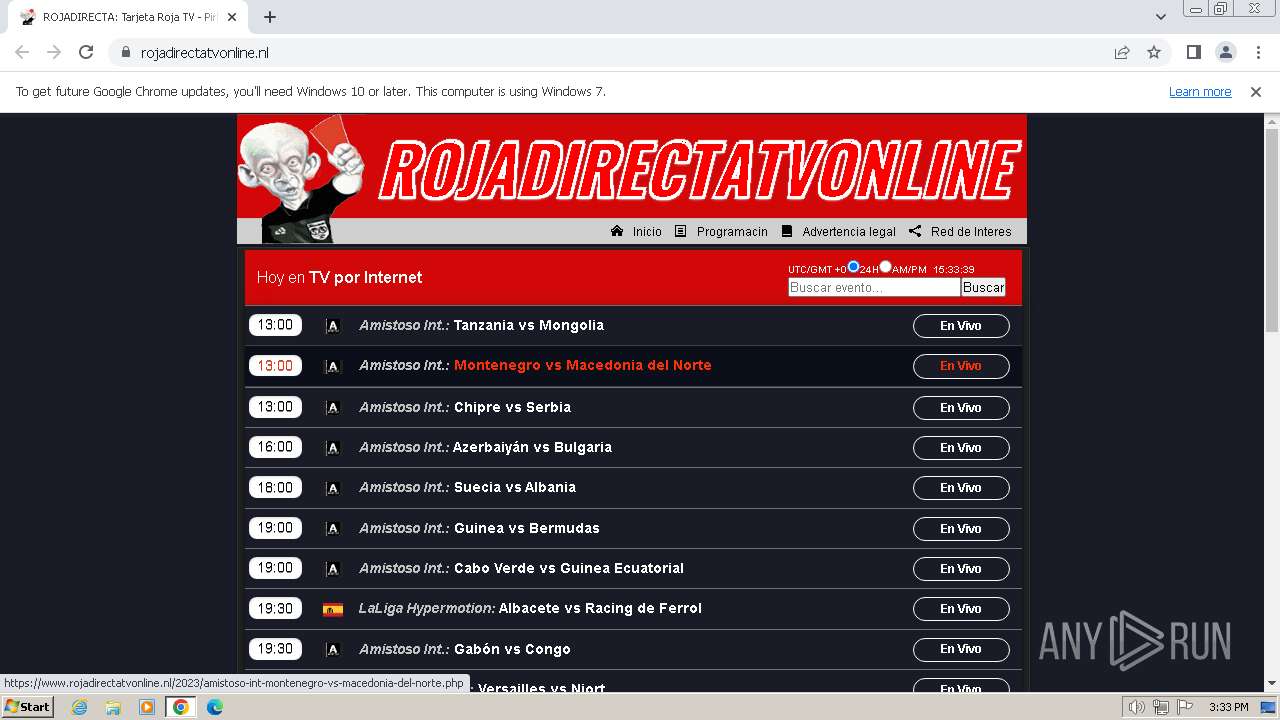This screenshot has height=720, width=1280.
Task: Open En Vivo for Tanzania vs Mongolia
Action: pos(961,326)
